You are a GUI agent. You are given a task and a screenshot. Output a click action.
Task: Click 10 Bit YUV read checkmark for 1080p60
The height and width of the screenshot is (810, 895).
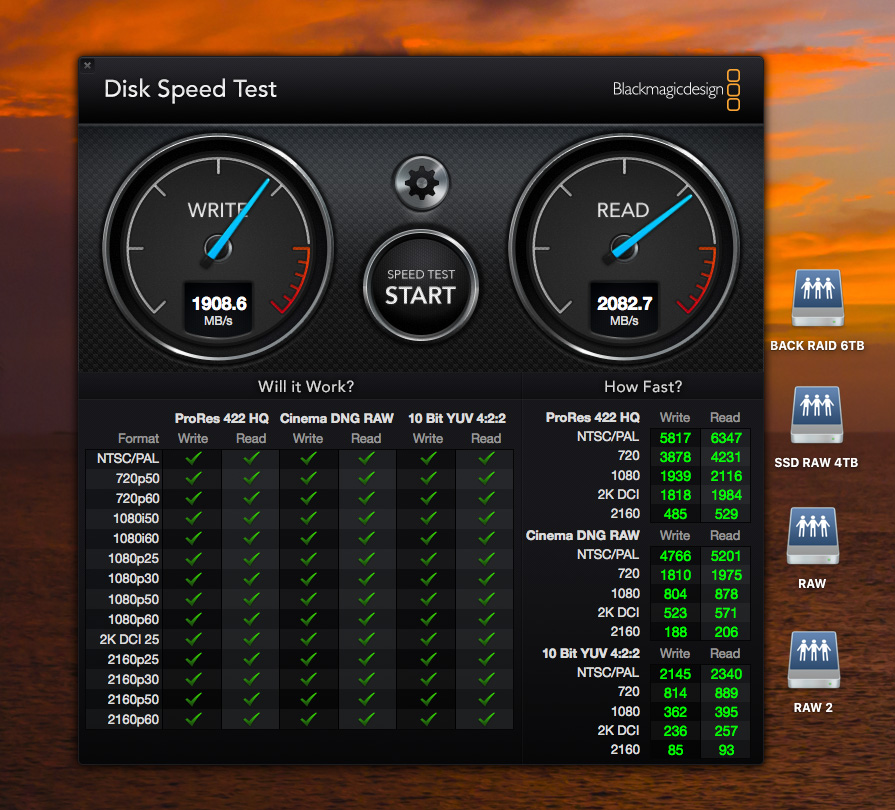pyautogui.click(x=486, y=619)
